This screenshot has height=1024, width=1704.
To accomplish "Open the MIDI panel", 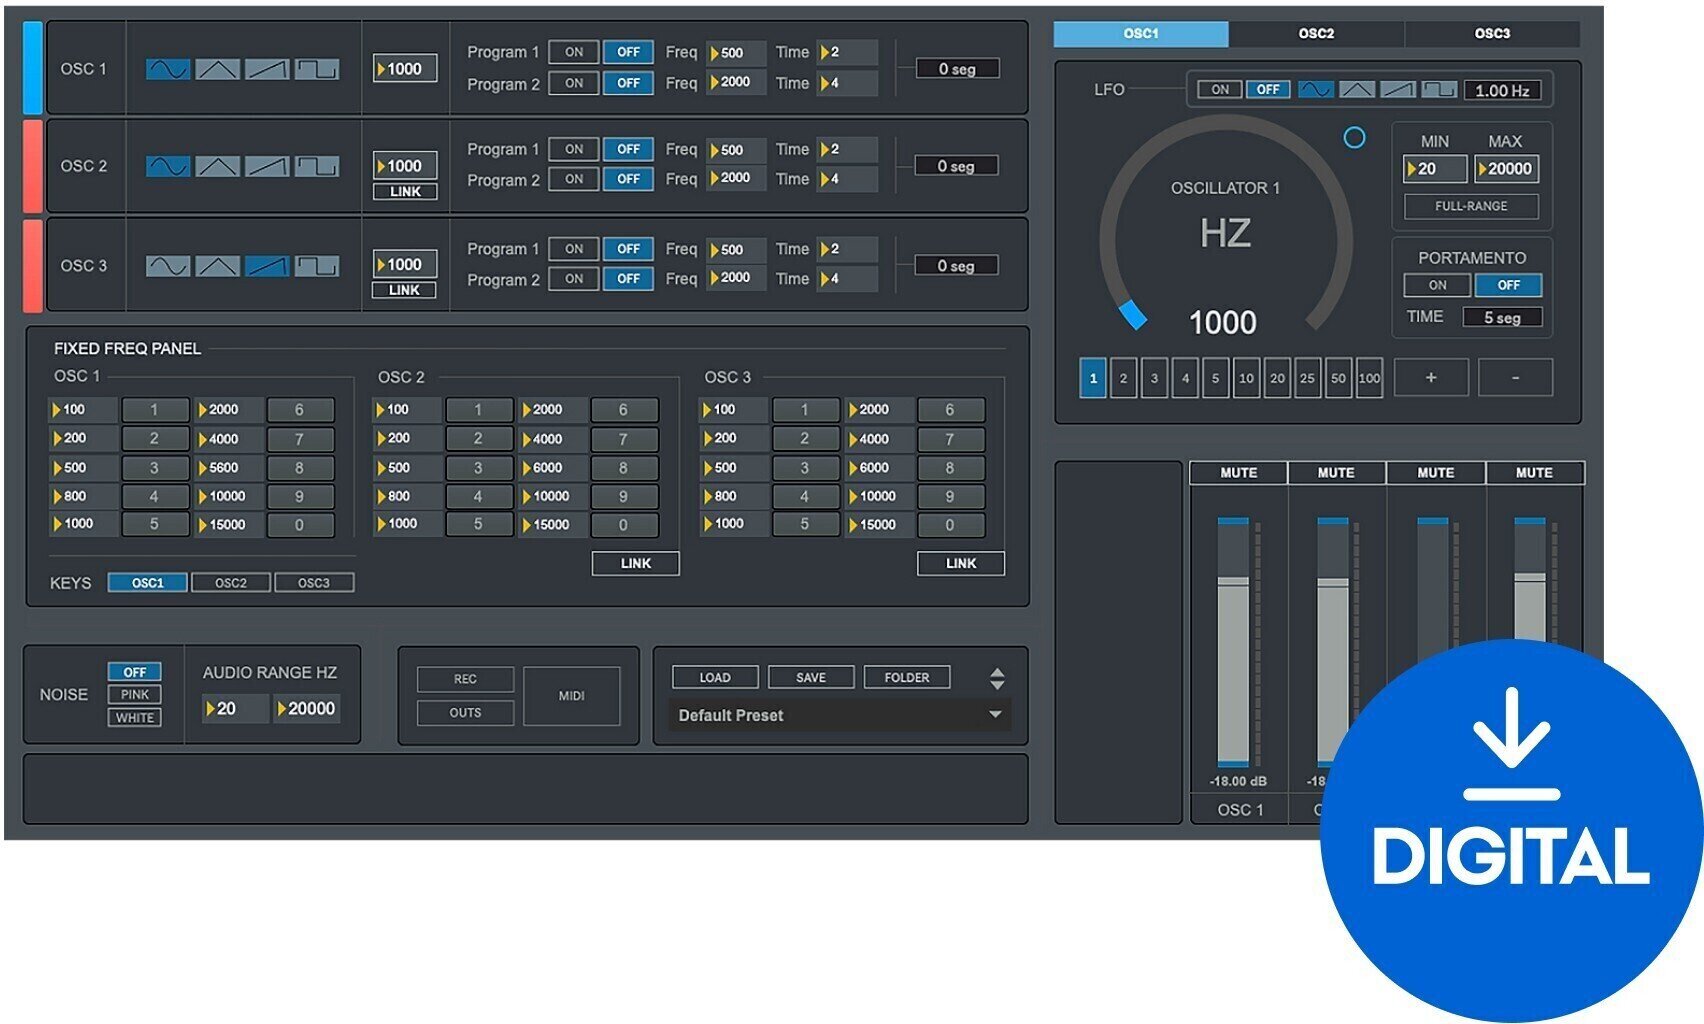I will [x=573, y=695].
